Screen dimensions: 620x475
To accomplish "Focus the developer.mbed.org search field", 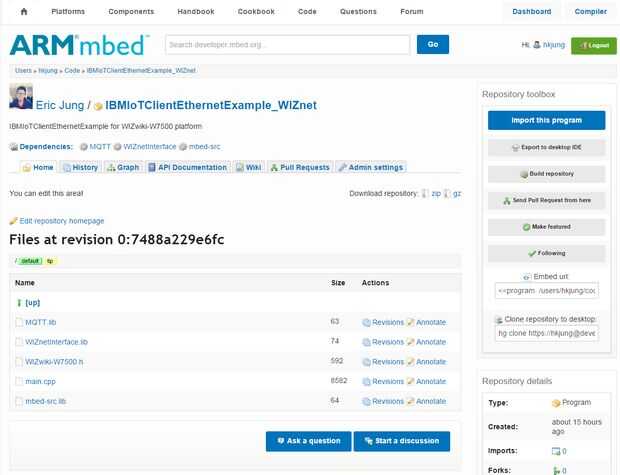I will coord(287,45).
